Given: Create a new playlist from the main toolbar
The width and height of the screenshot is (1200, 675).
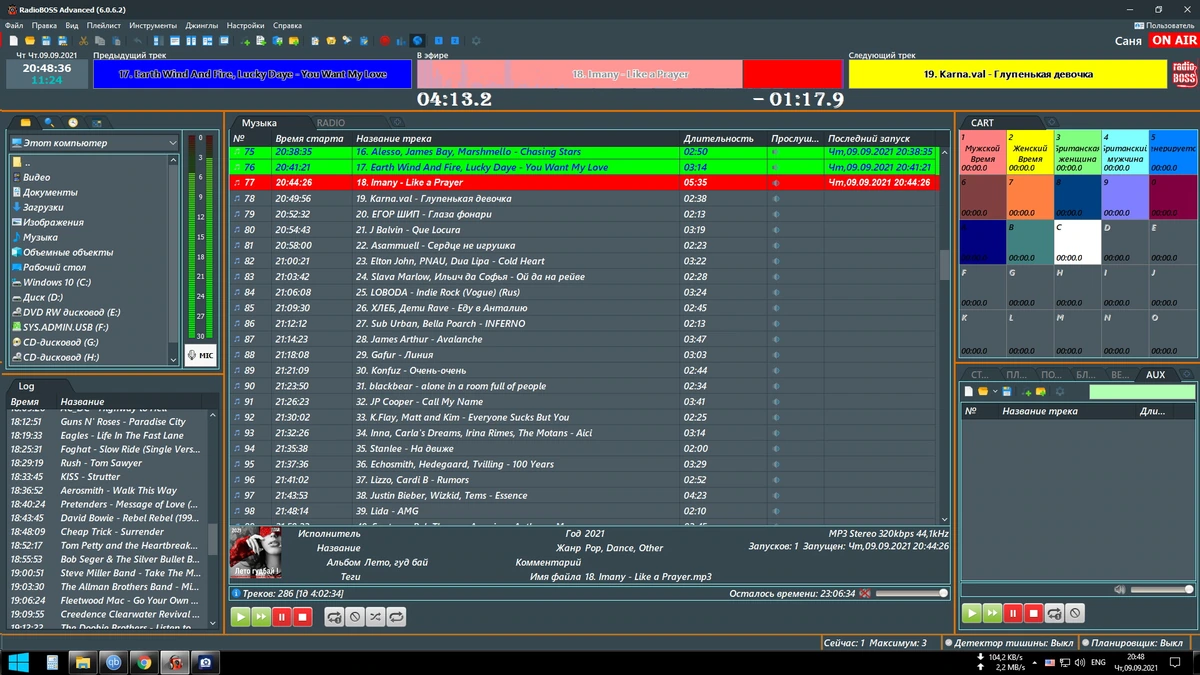Looking at the screenshot, I should (14, 41).
